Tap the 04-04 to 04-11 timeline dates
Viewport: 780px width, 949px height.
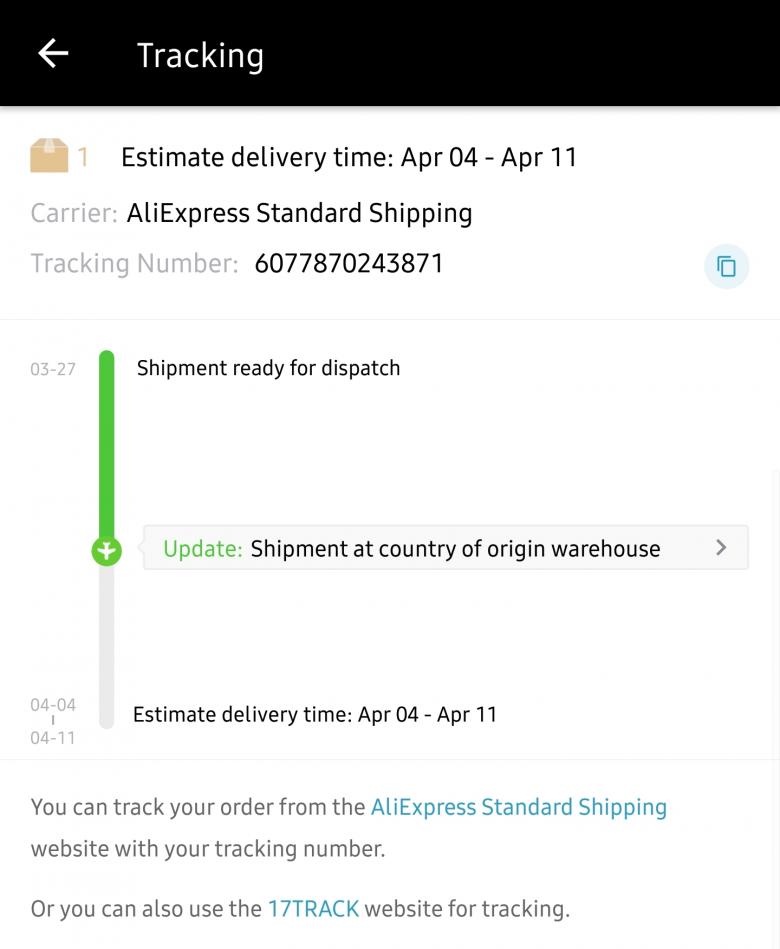(53, 721)
